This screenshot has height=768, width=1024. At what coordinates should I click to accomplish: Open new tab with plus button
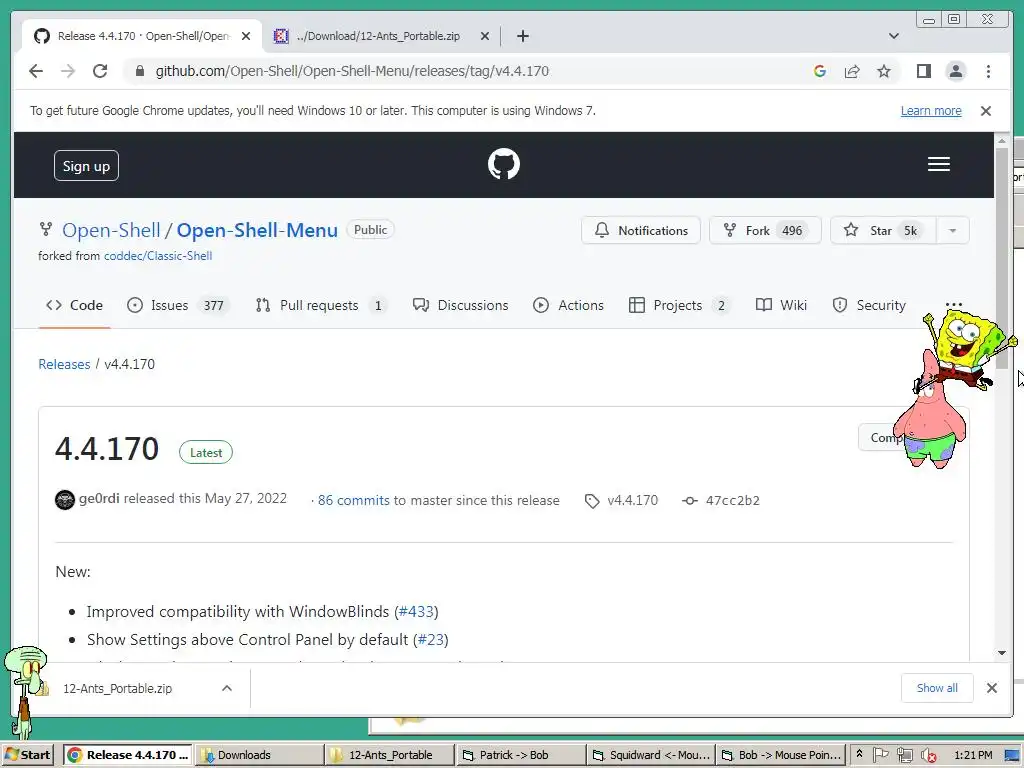(522, 36)
